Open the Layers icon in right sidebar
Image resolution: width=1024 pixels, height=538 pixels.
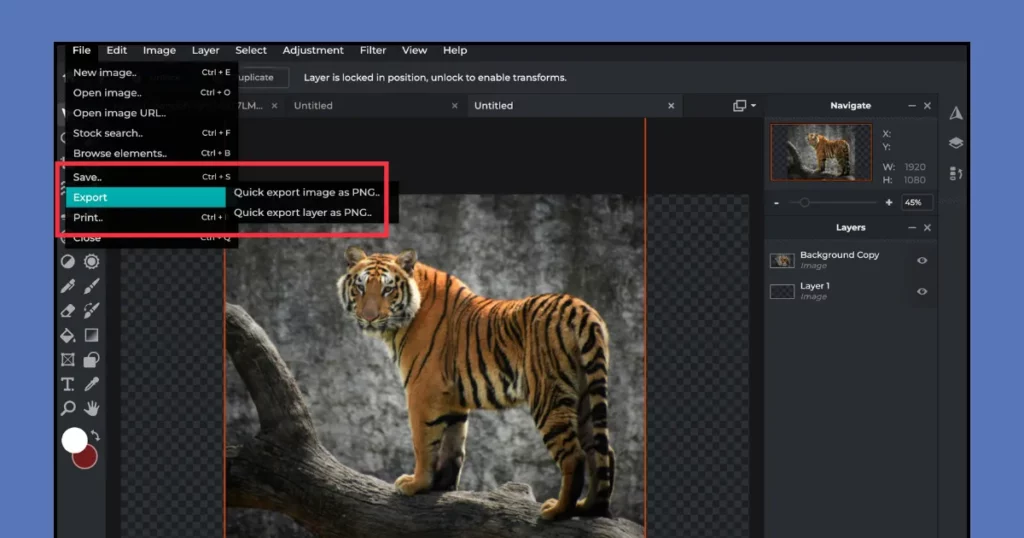[x=956, y=143]
